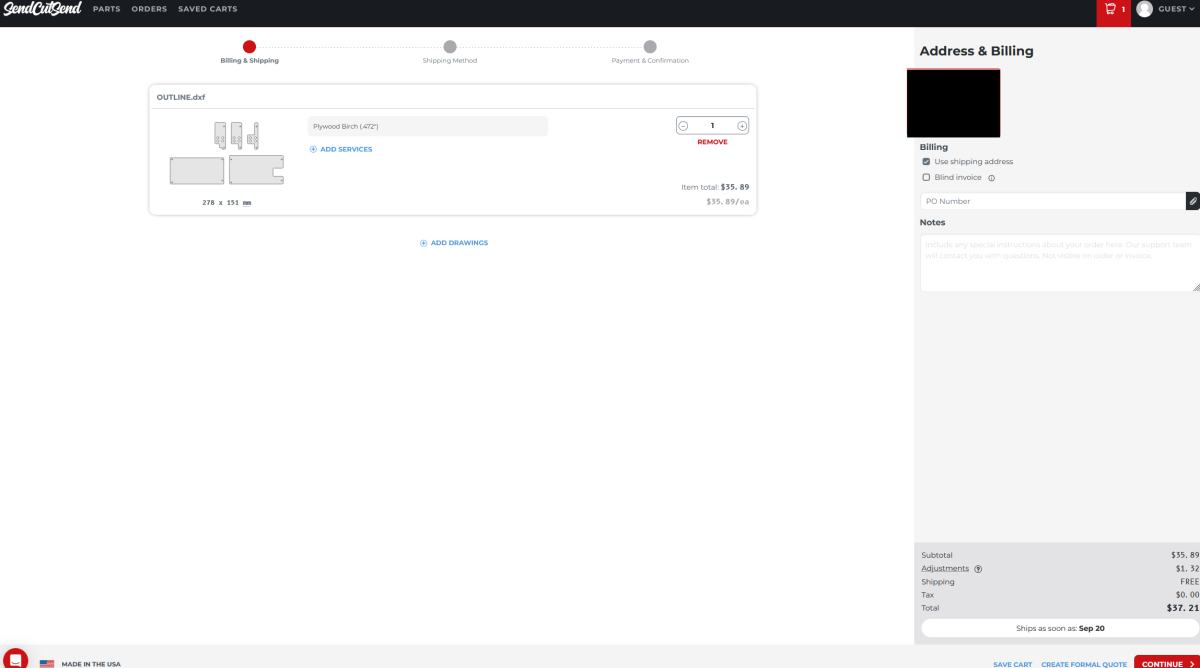Uncheck Use shipping address
Screen dimensions: 1200x668
point(926,161)
